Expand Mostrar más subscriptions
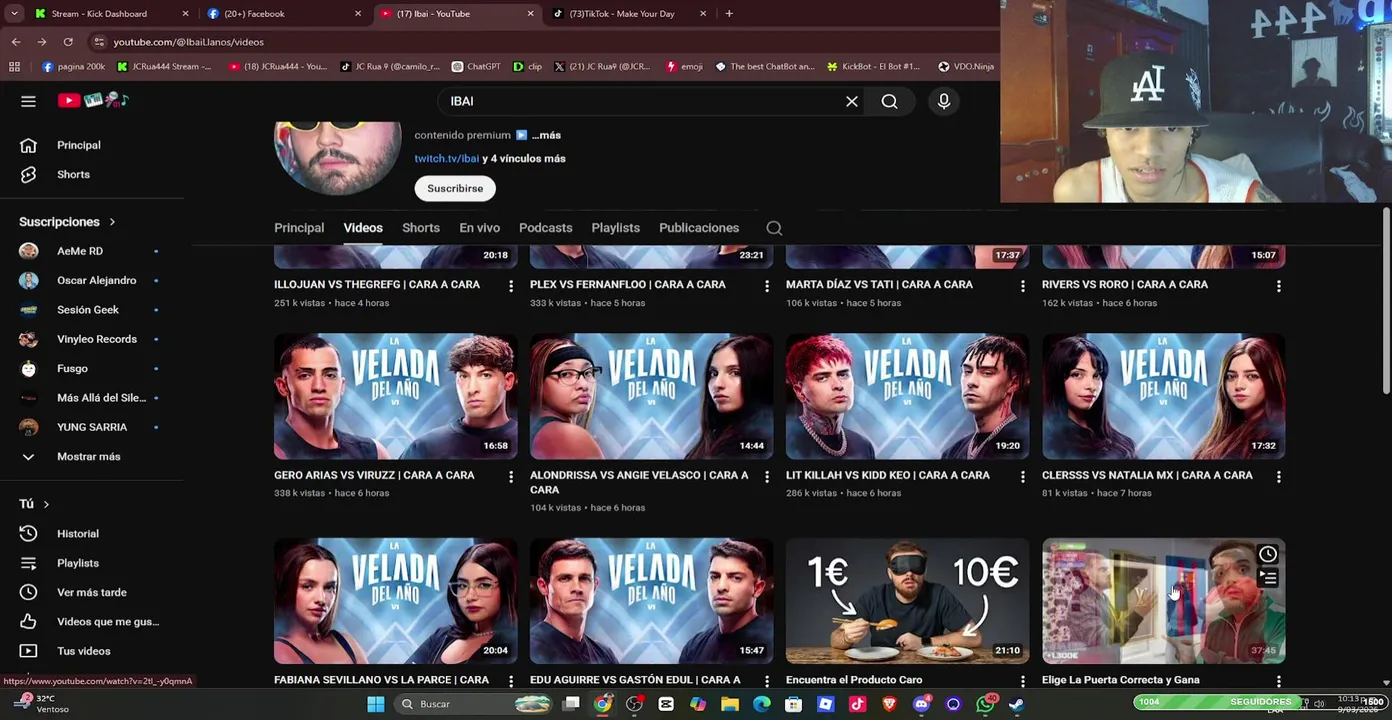 [x=88, y=457]
